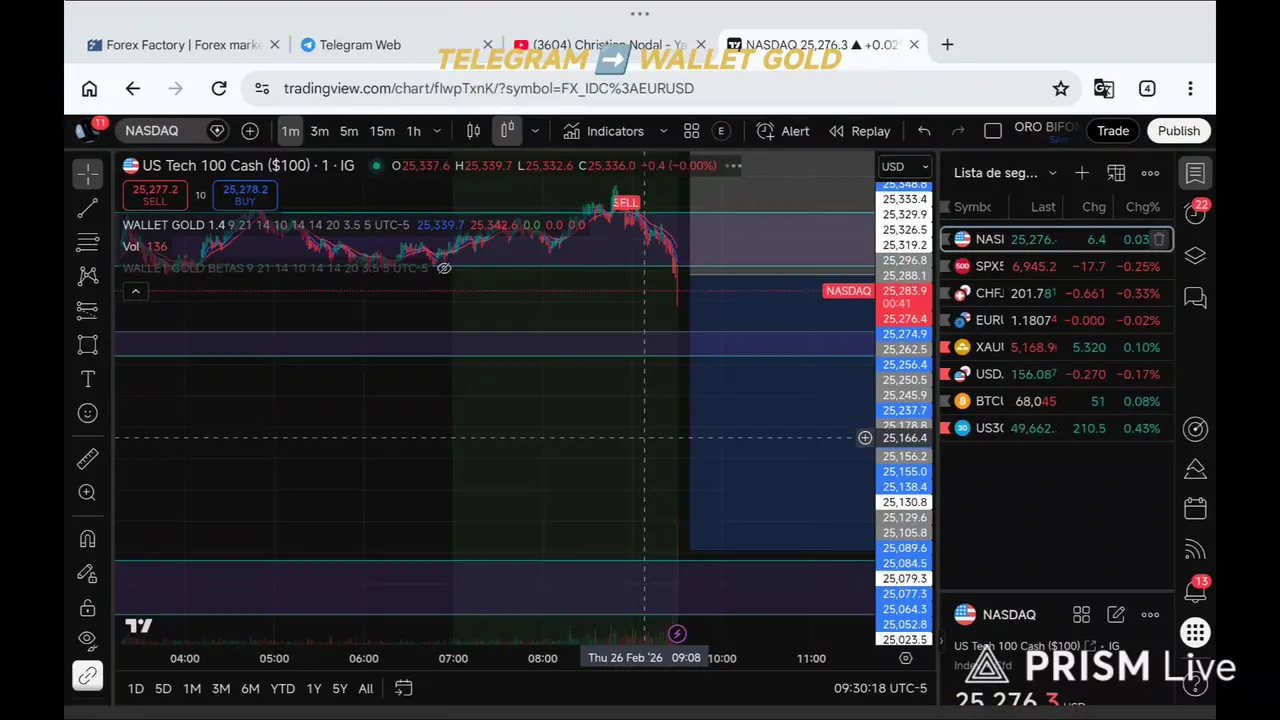Select the BTCUSD watchlist row

click(x=1056, y=401)
